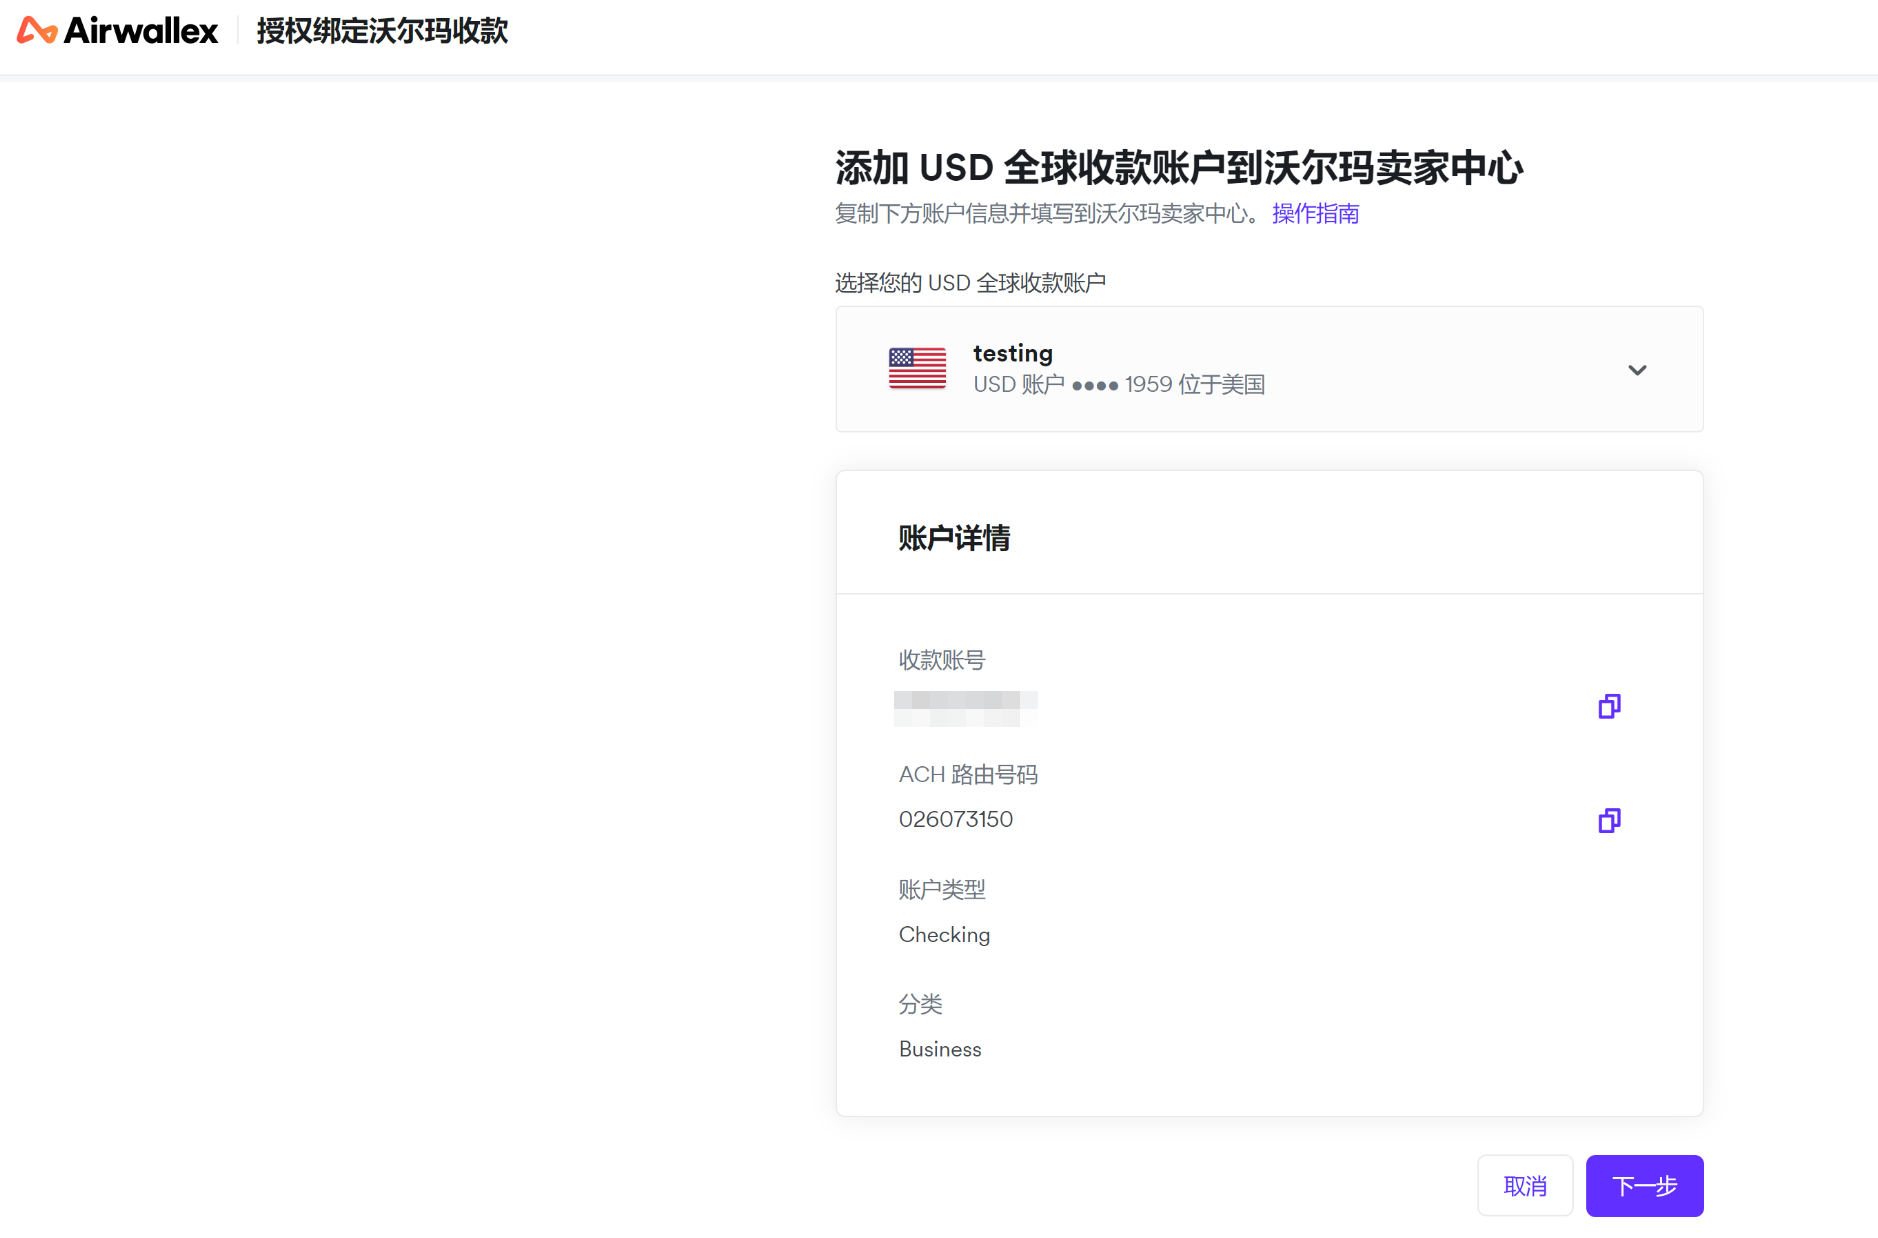
Task: Select the testing account name
Action: click(1013, 353)
